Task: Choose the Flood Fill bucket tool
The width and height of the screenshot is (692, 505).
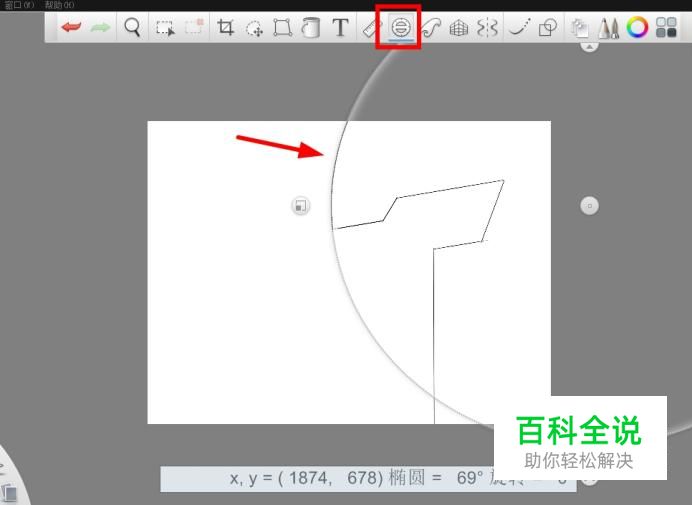Action: pos(311,27)
